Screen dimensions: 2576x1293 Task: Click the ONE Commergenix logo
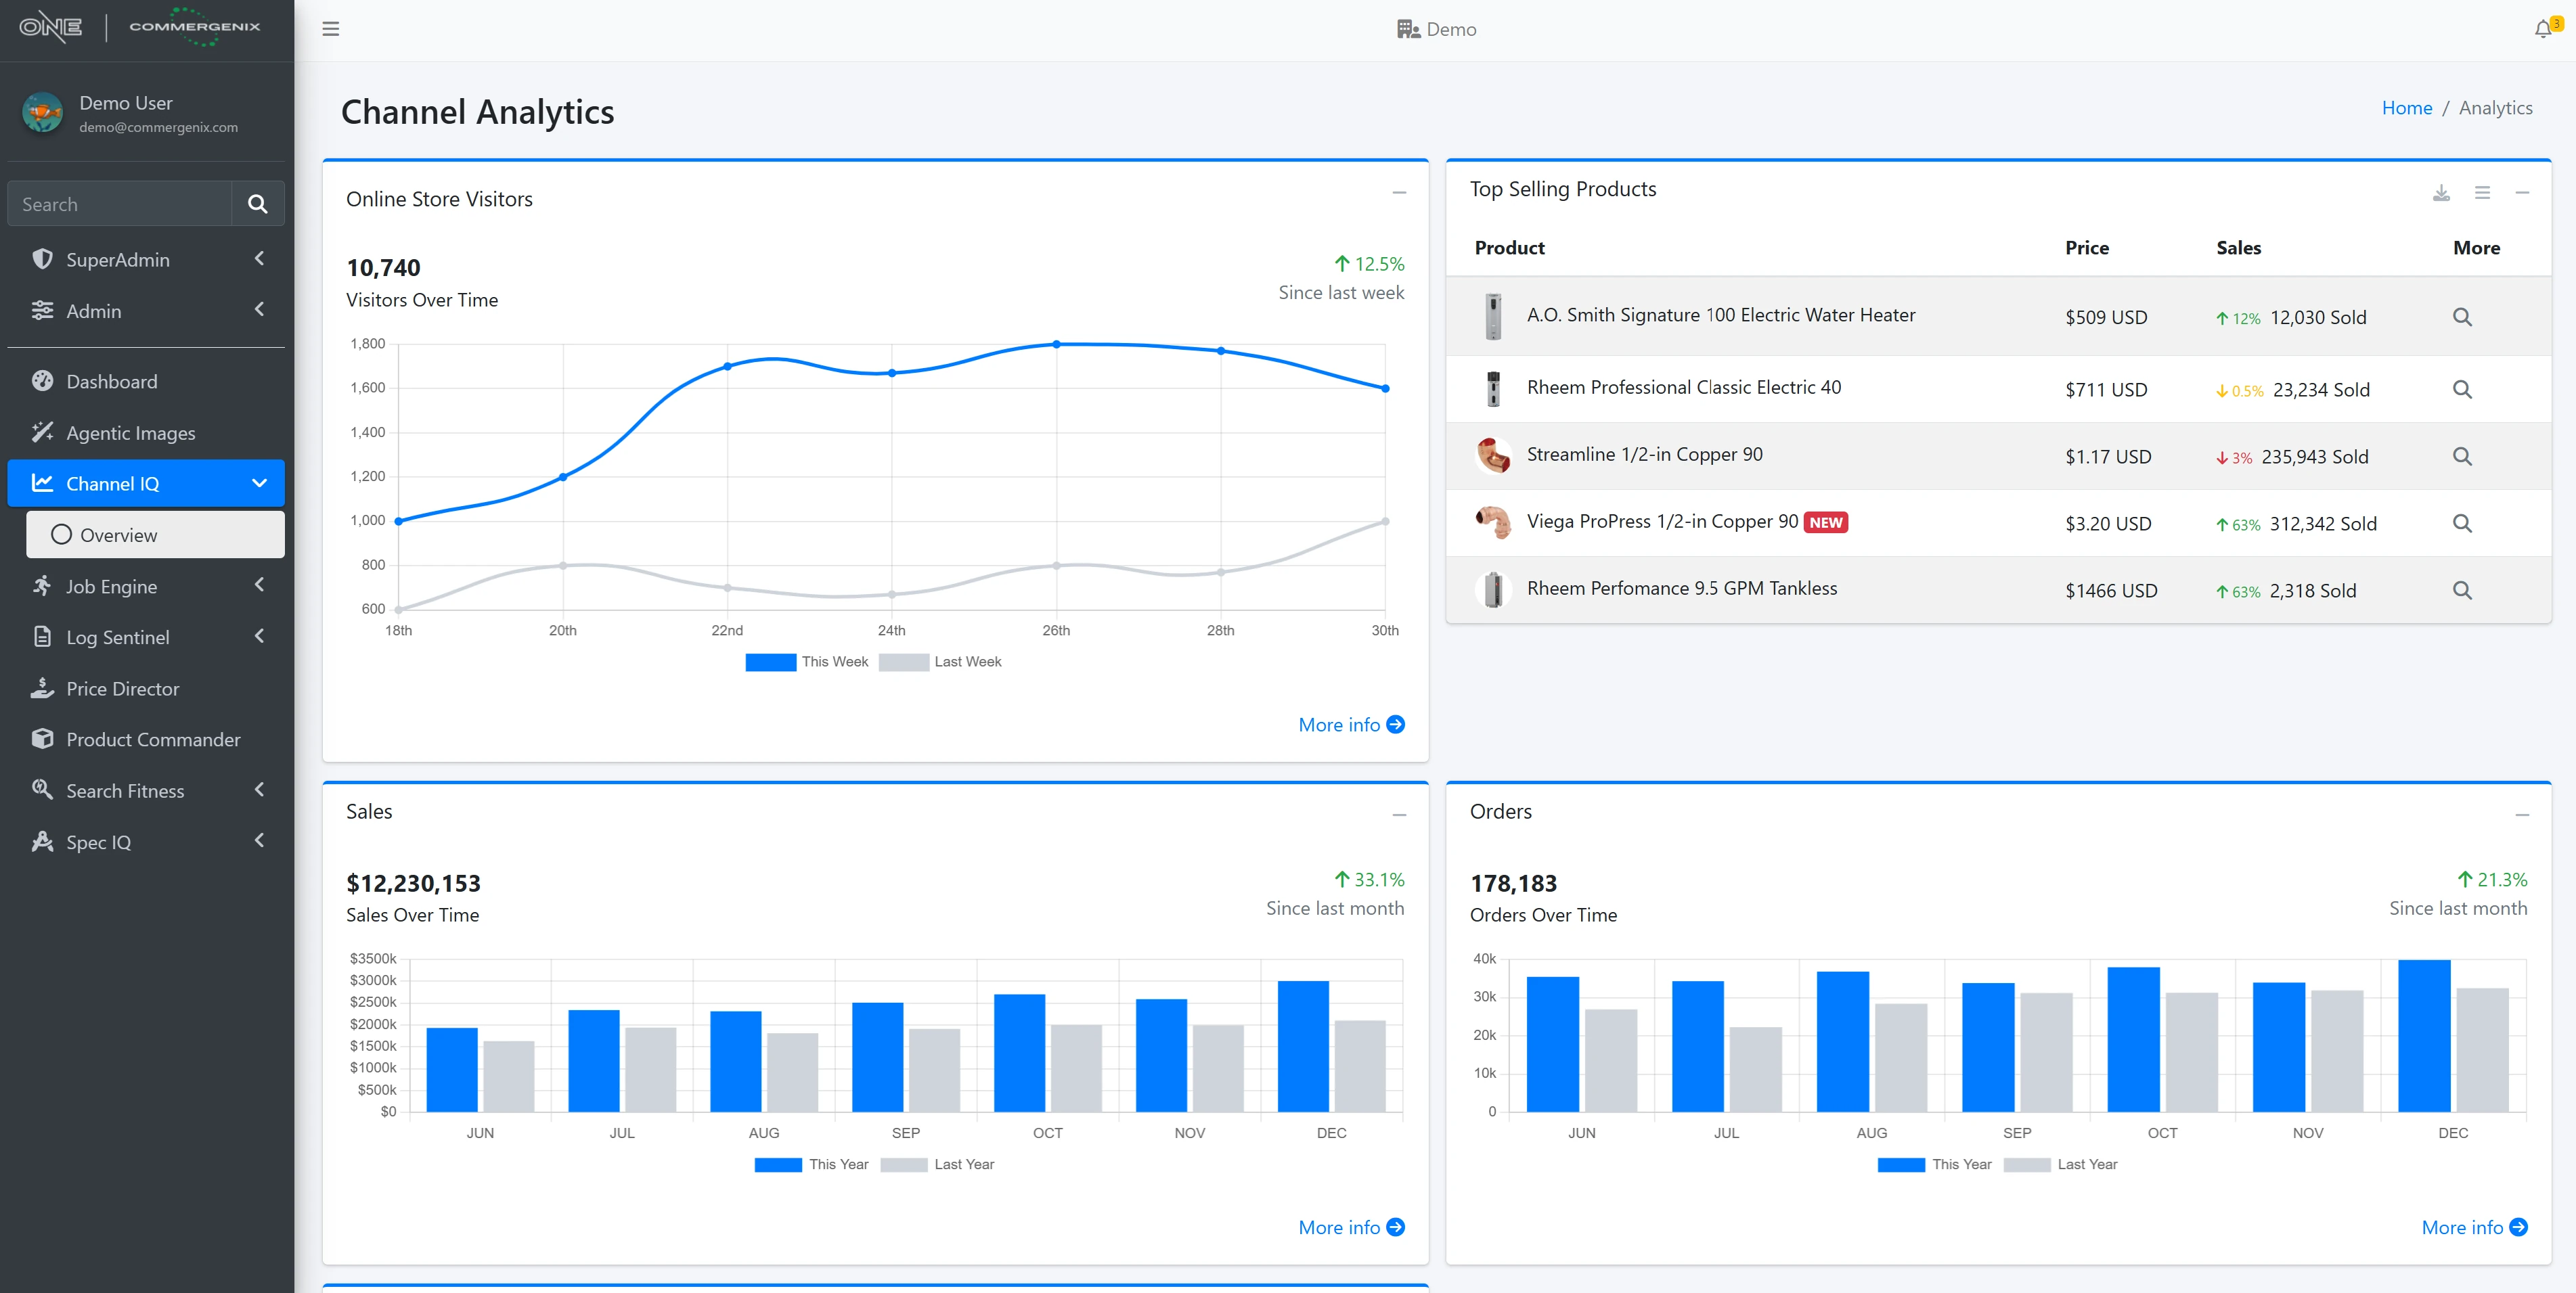click(140, 27)
